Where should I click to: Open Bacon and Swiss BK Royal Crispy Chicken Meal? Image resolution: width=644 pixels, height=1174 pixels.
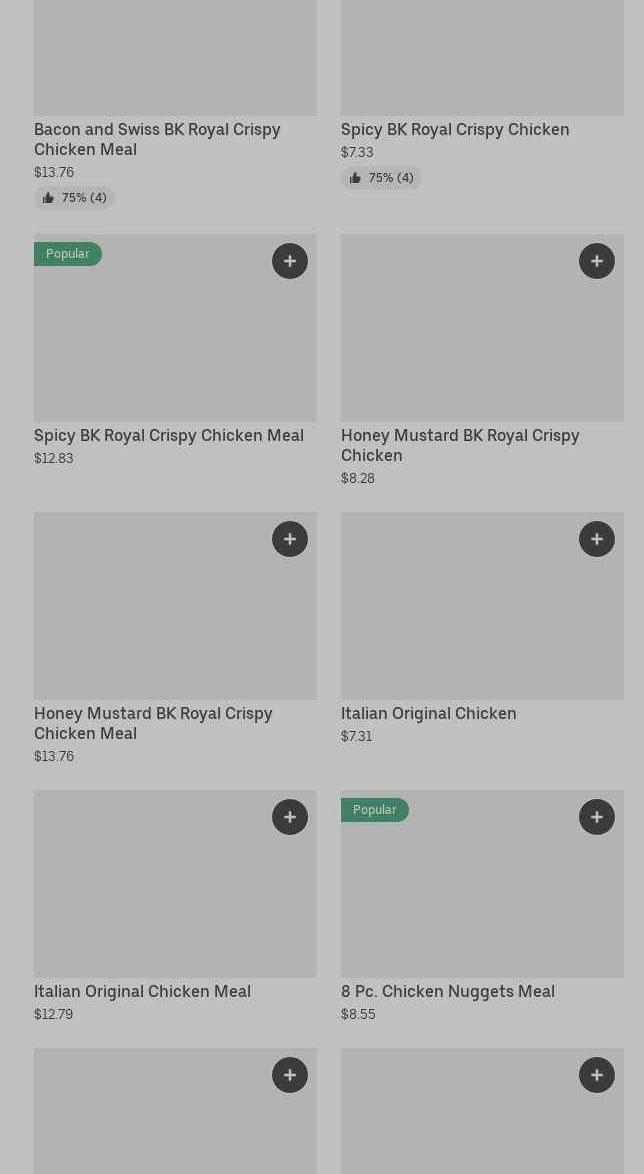click(157, 139)
